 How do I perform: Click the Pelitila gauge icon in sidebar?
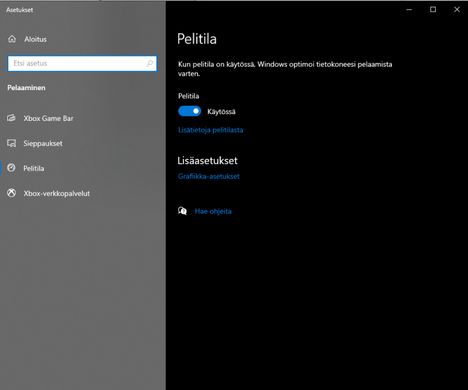(x=11, y=168)
